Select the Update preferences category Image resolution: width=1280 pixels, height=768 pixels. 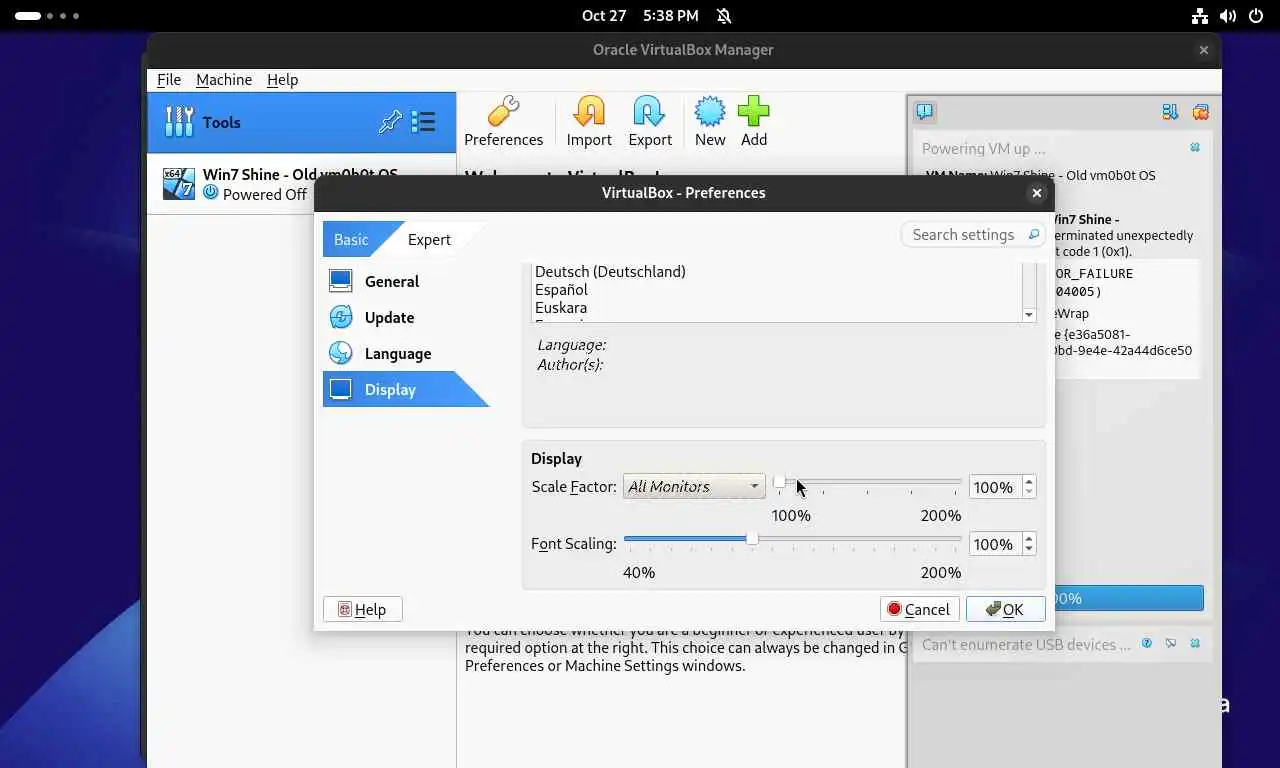390,317
